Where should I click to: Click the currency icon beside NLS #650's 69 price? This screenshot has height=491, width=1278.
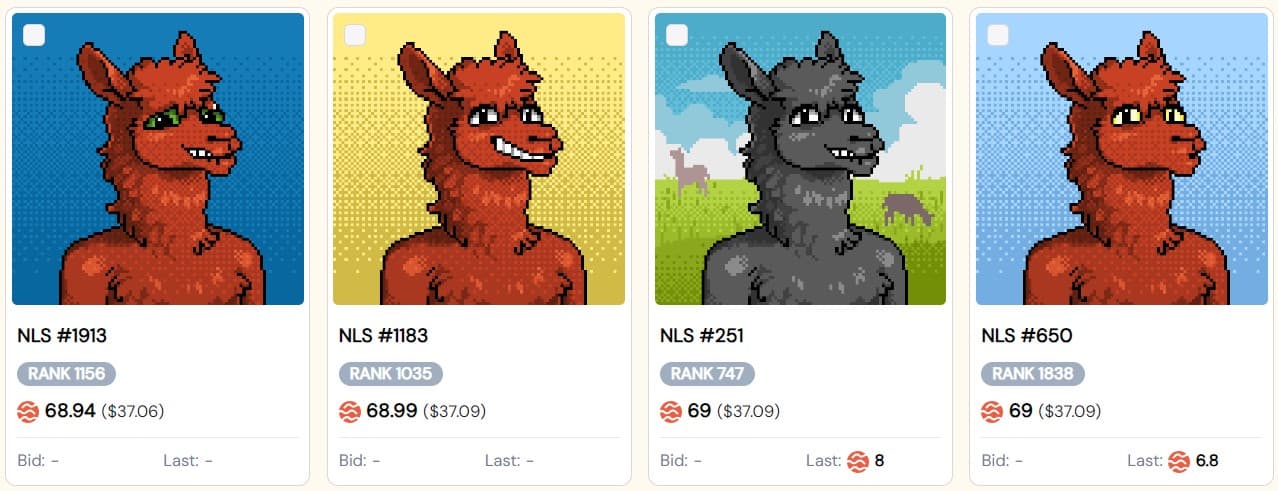(x=992, y=411)
